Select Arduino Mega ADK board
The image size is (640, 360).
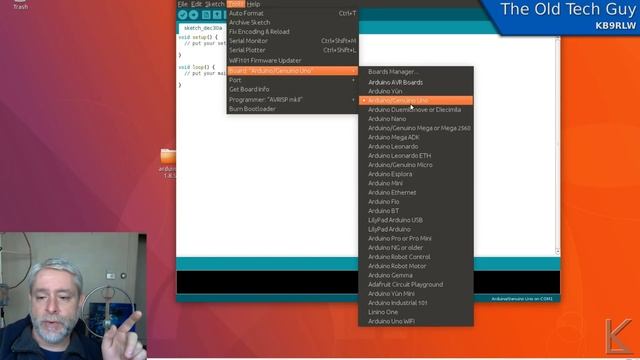click(x=416, y=138)
